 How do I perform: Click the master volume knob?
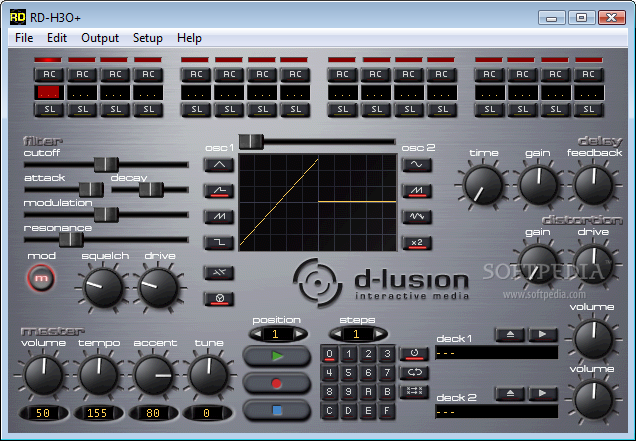pos(43,375)
